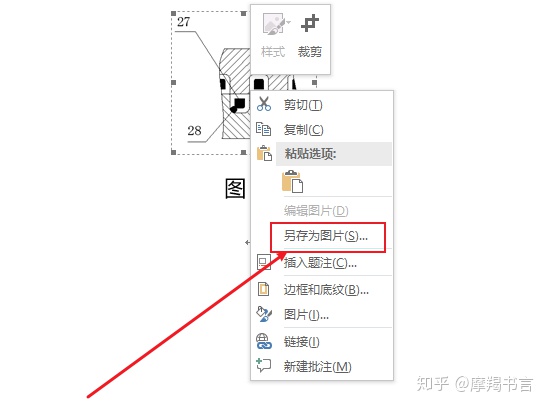Click the Borders and Shading page icon
The height and width of the screenshot is (407, 548).
264,289
